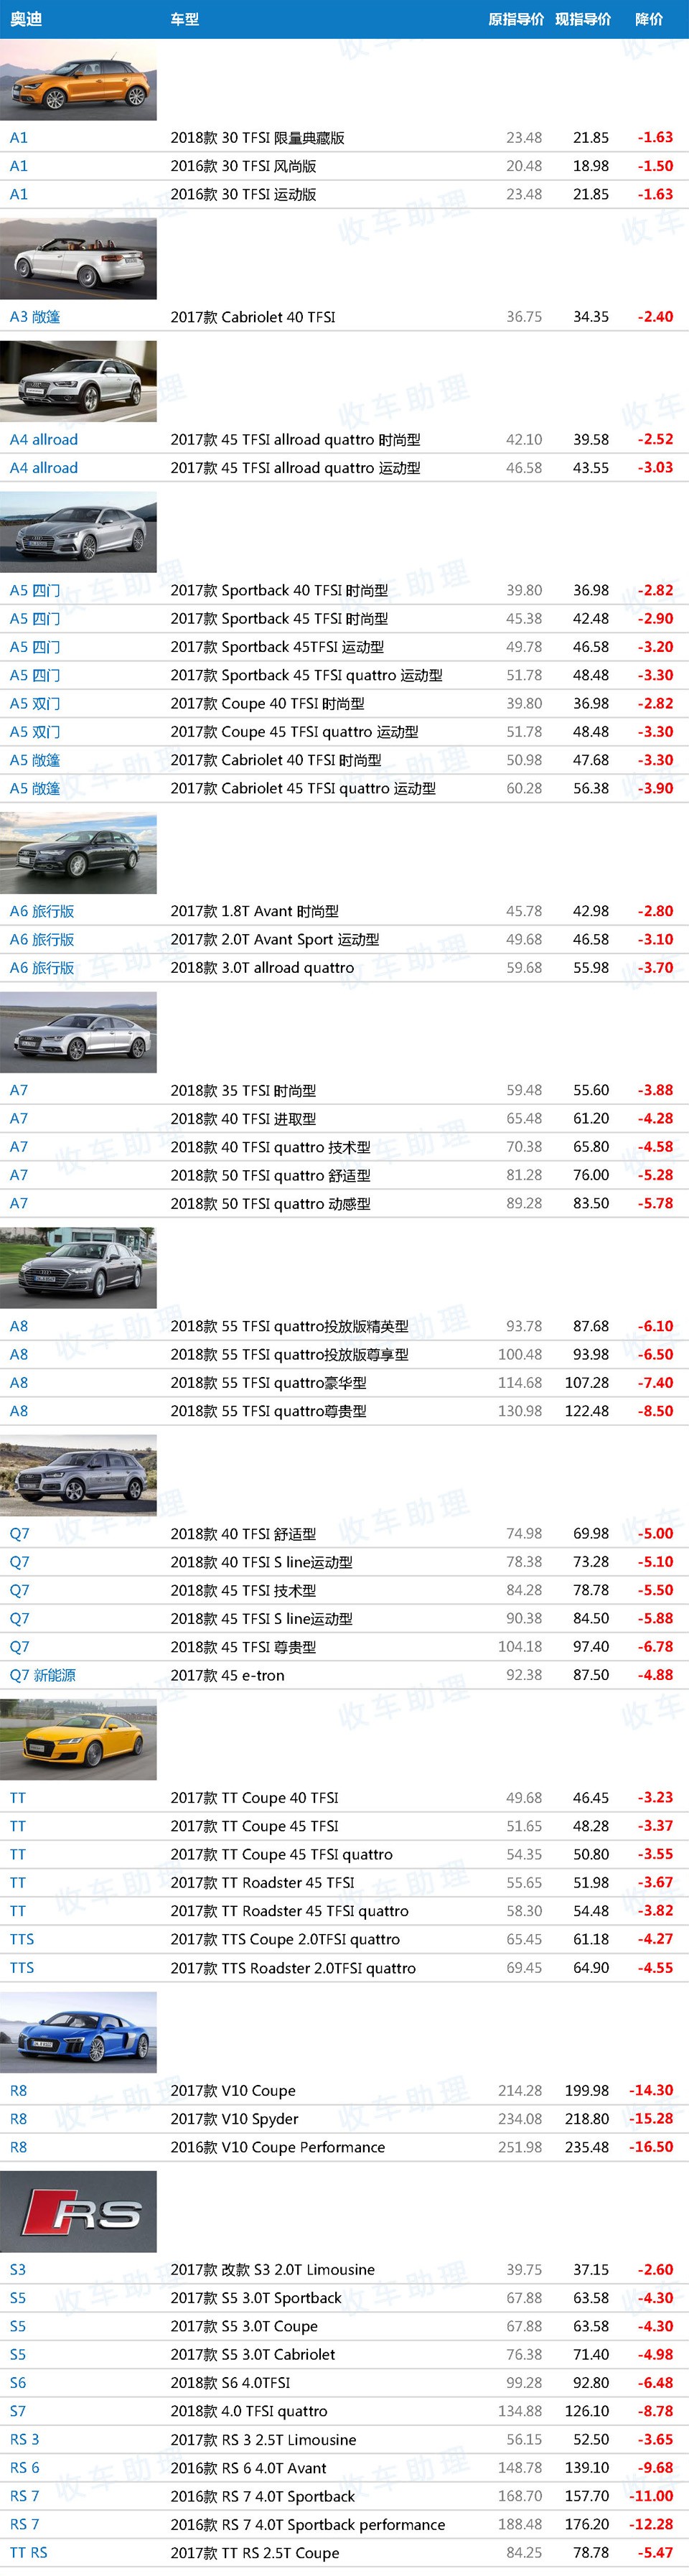Screen dimensions: 689x2576
Task: Open the dark A6 Avant car thumbnail
Action: pos(78,854)
